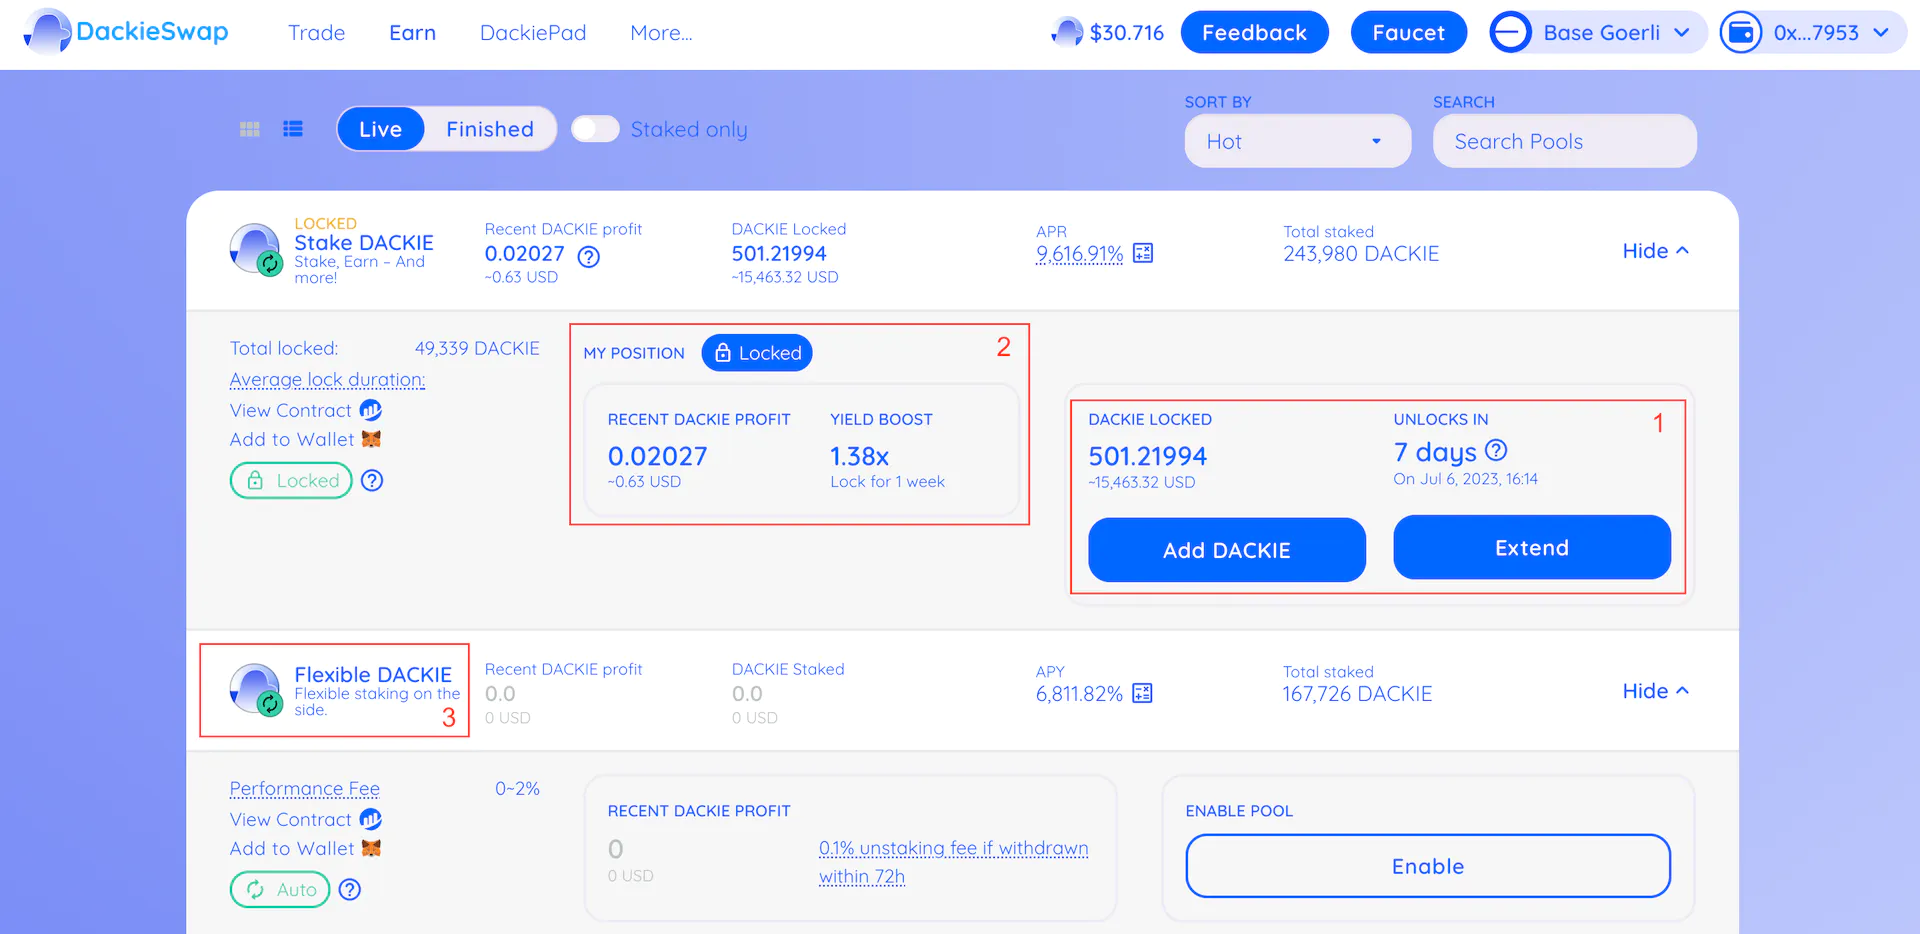Screen dimensions: 1920x934
Task: Click the DackieSwap logo
Action: point(126,32)
